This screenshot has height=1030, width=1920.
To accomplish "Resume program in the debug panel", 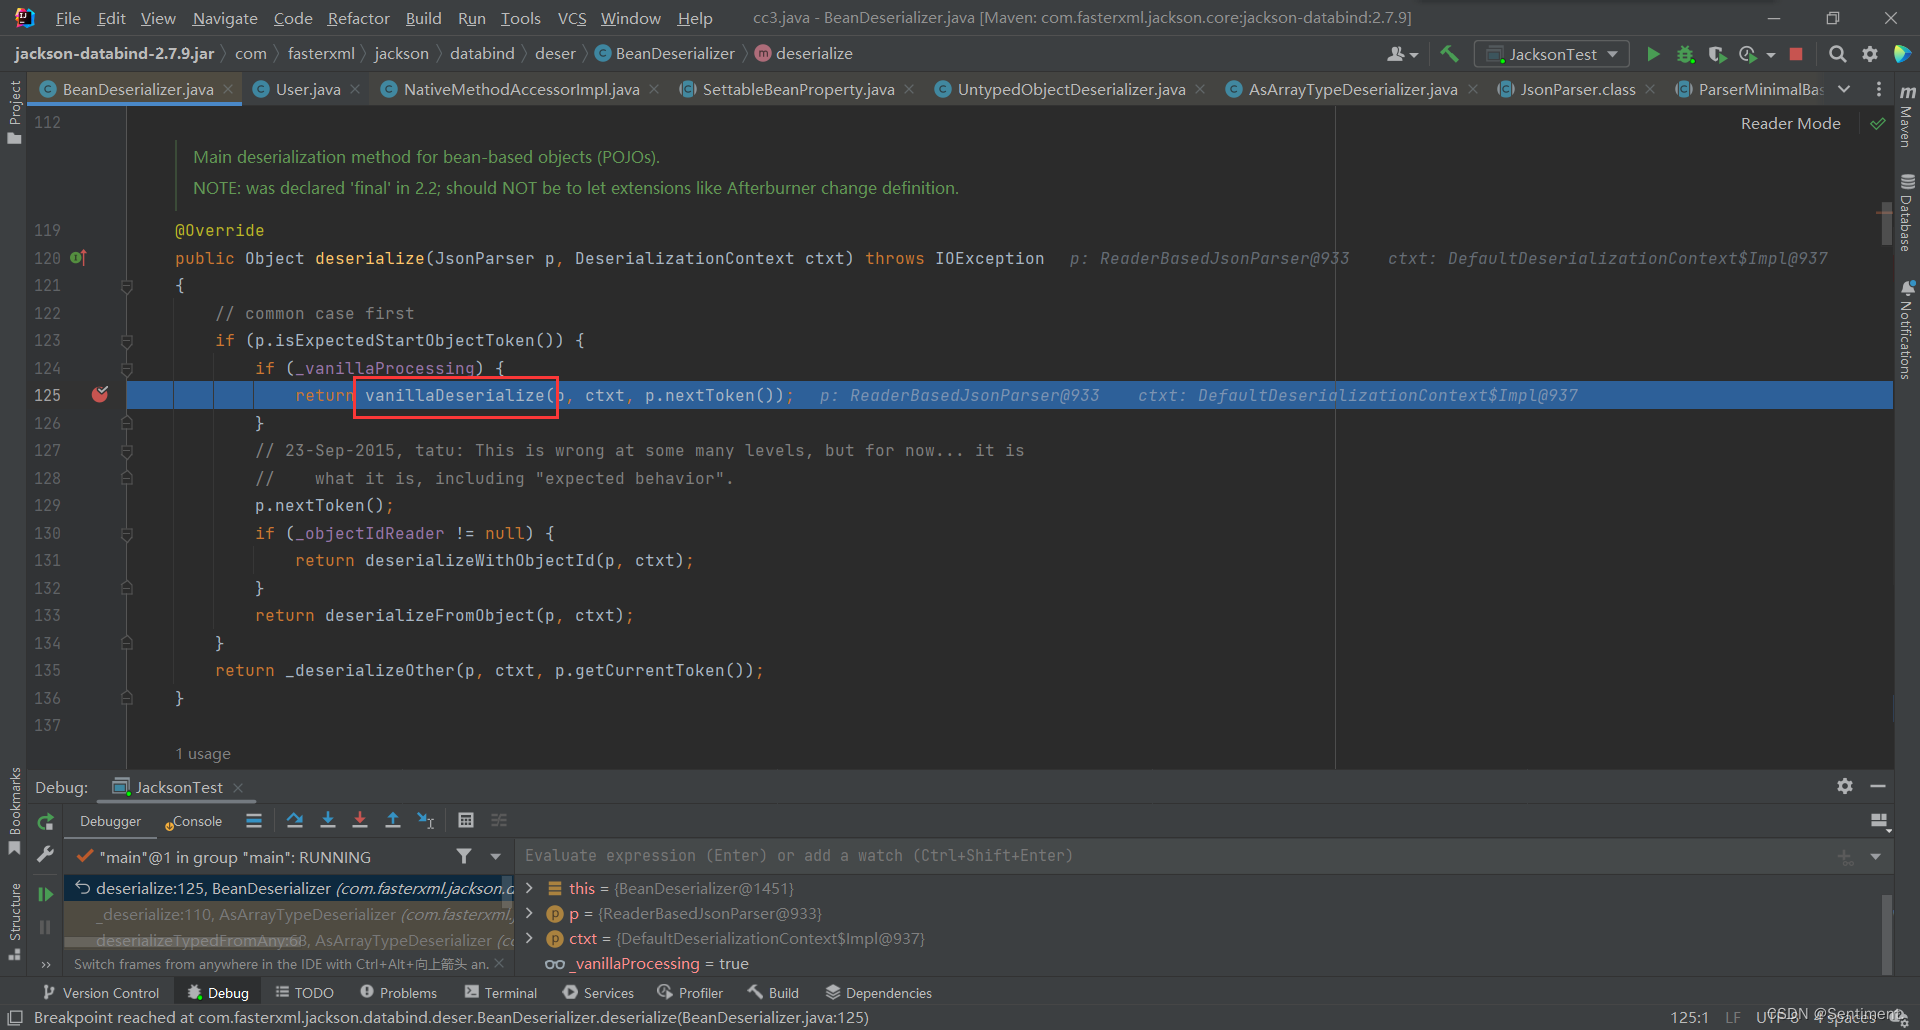I will point(45,894).
